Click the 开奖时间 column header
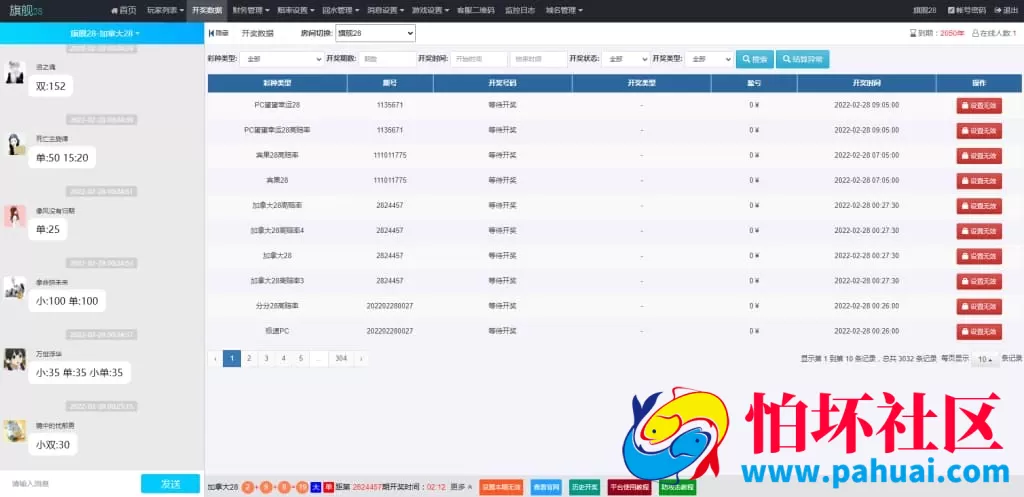 click(x=866, y=84)
